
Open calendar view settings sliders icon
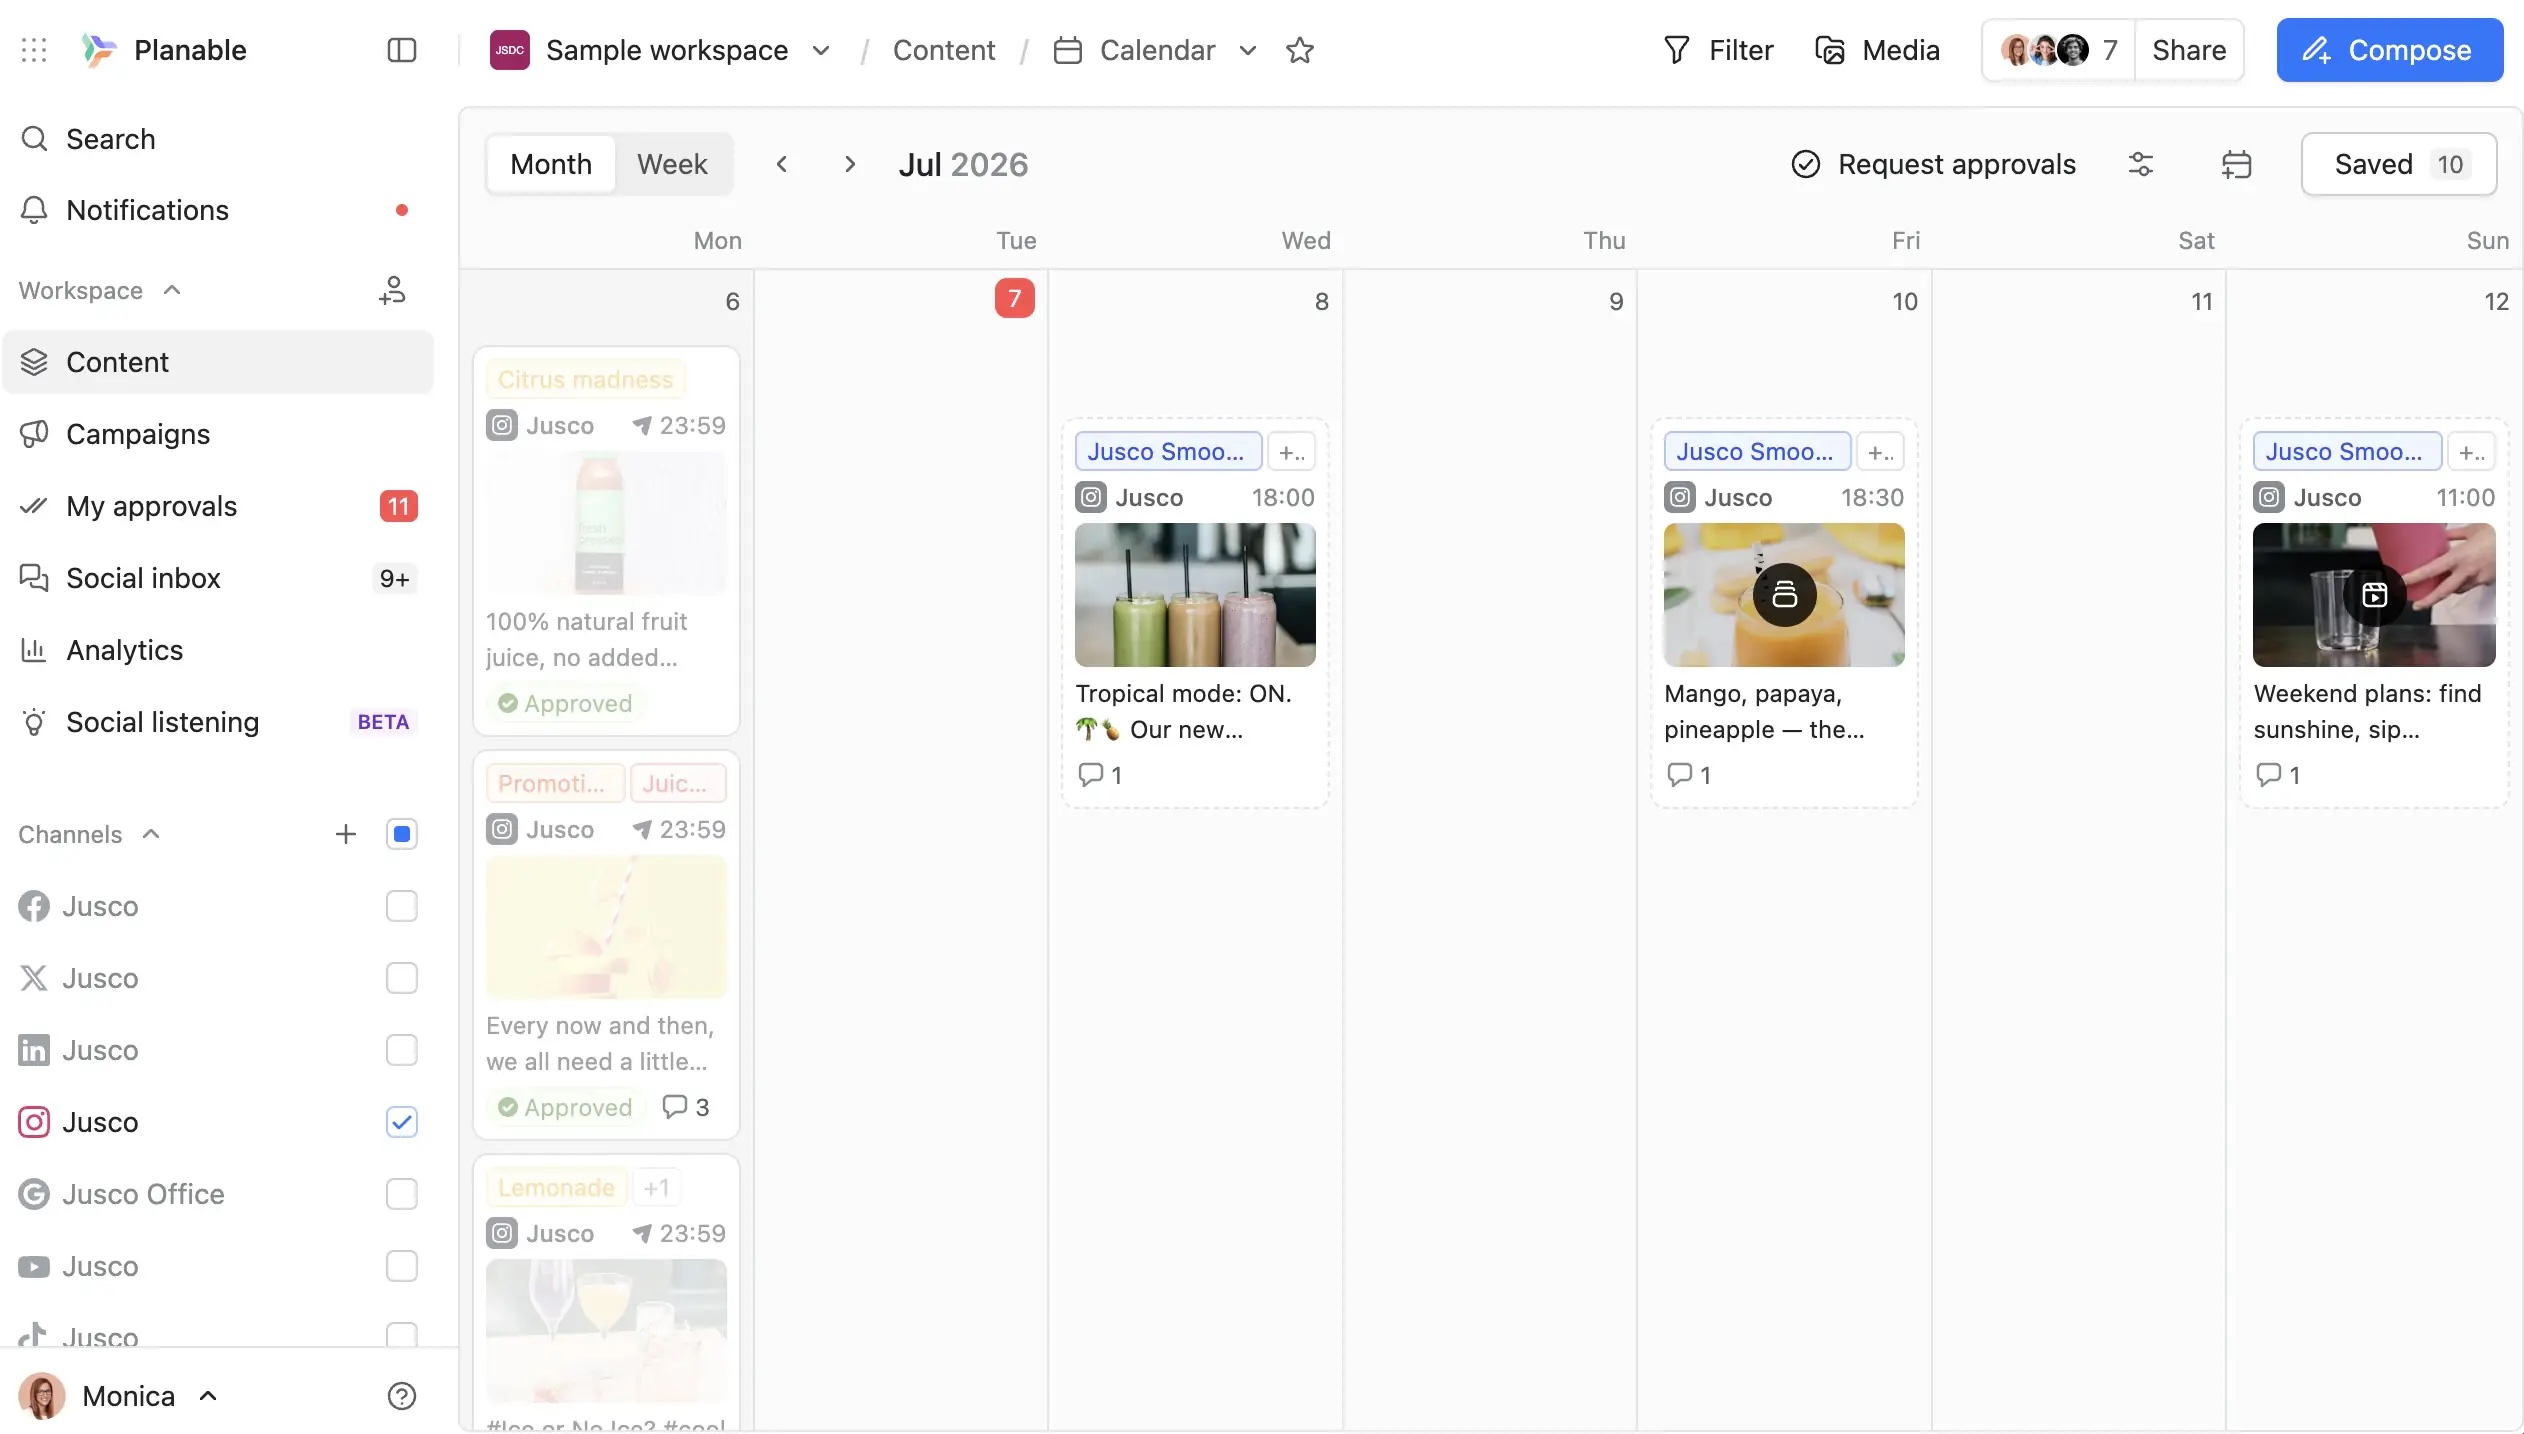[2140, 164]
